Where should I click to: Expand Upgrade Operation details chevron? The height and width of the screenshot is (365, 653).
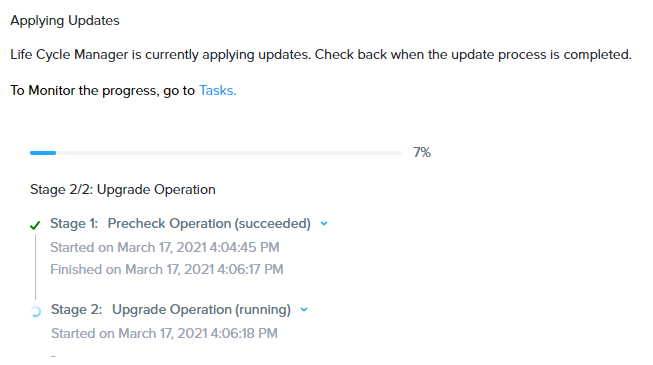pos(304,310)
